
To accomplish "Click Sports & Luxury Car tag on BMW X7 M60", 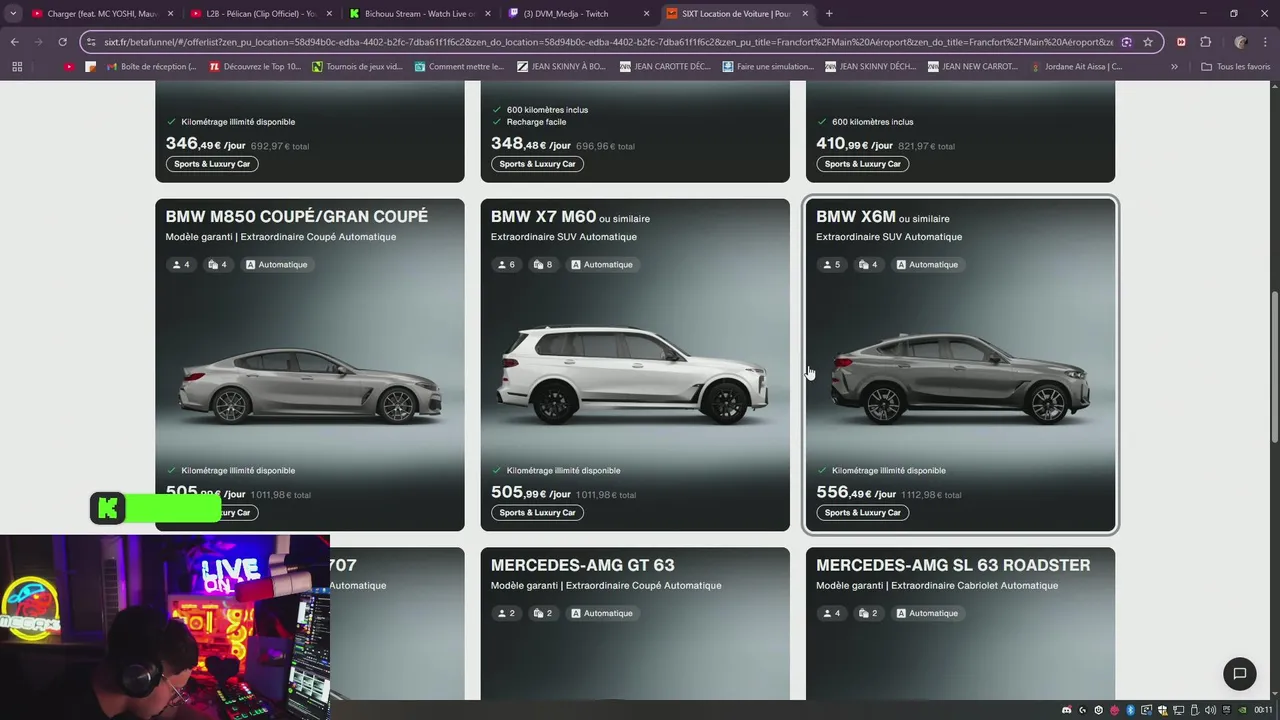I will click(537, 512).
